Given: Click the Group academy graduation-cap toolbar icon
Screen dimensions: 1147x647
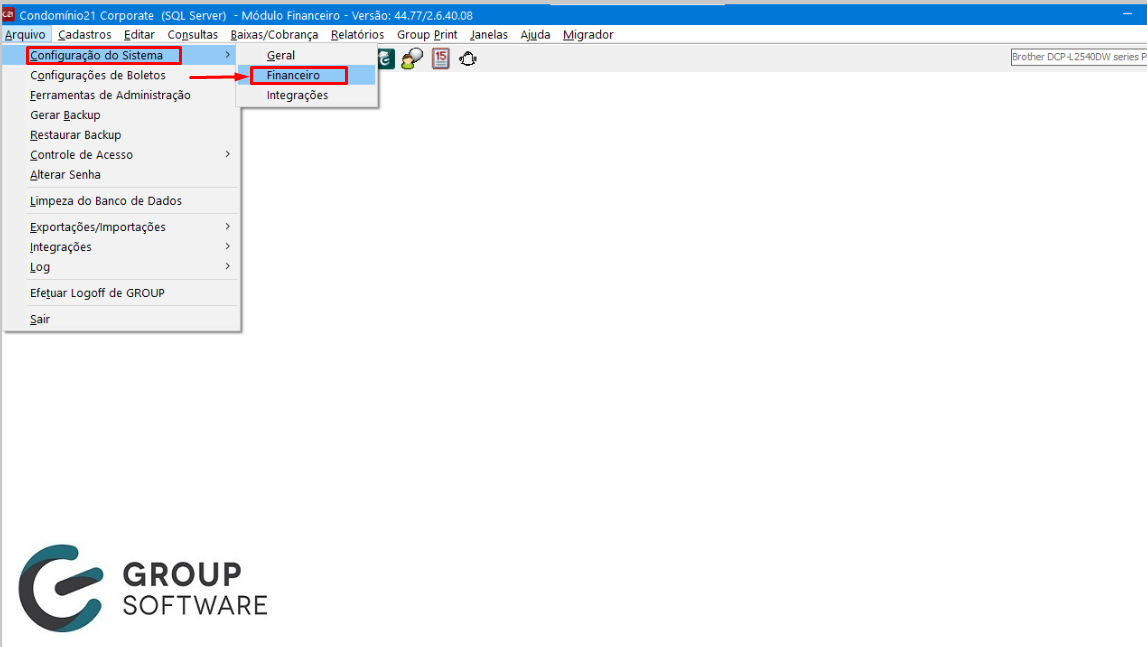Looking at the screenshot, I should coord(386,59).
